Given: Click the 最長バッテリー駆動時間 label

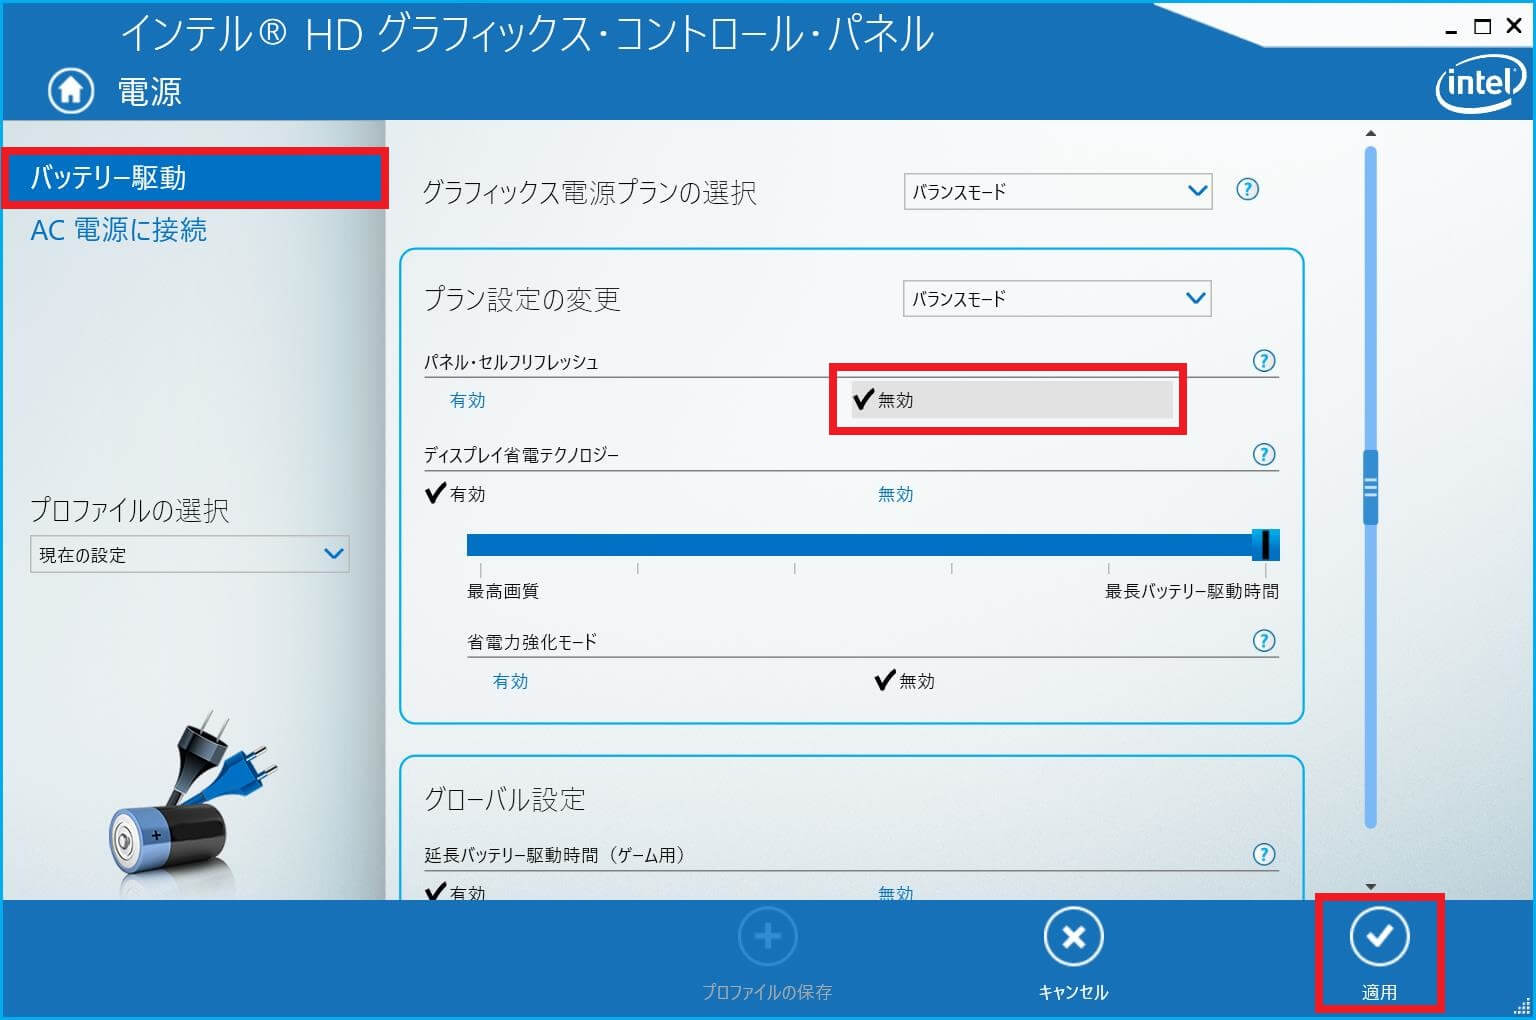Looking at the screenshot, I should 1191,591.
